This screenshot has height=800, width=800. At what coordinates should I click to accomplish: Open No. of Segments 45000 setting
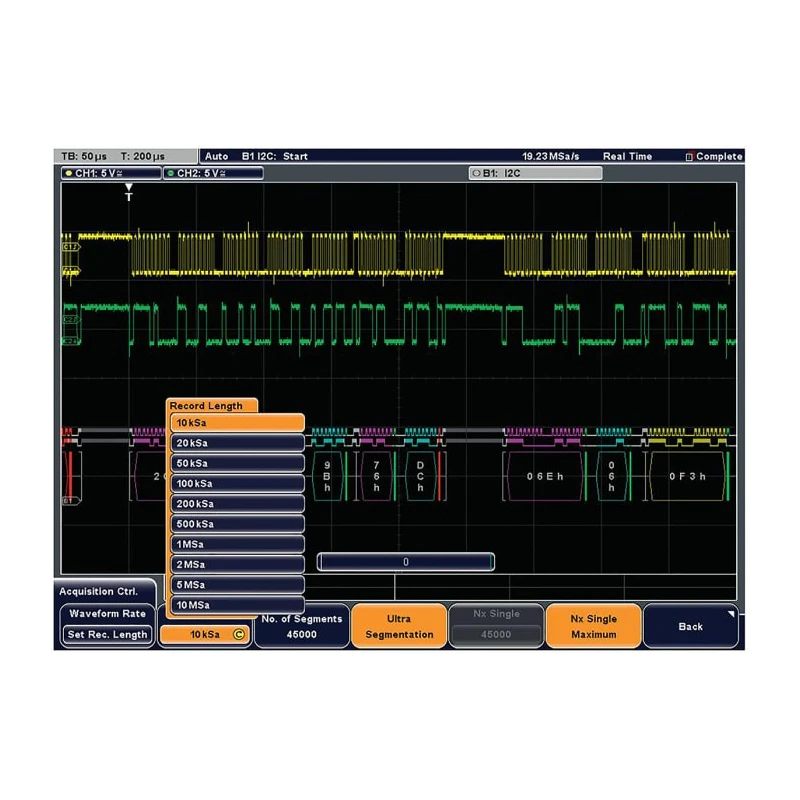click(302, 626)
